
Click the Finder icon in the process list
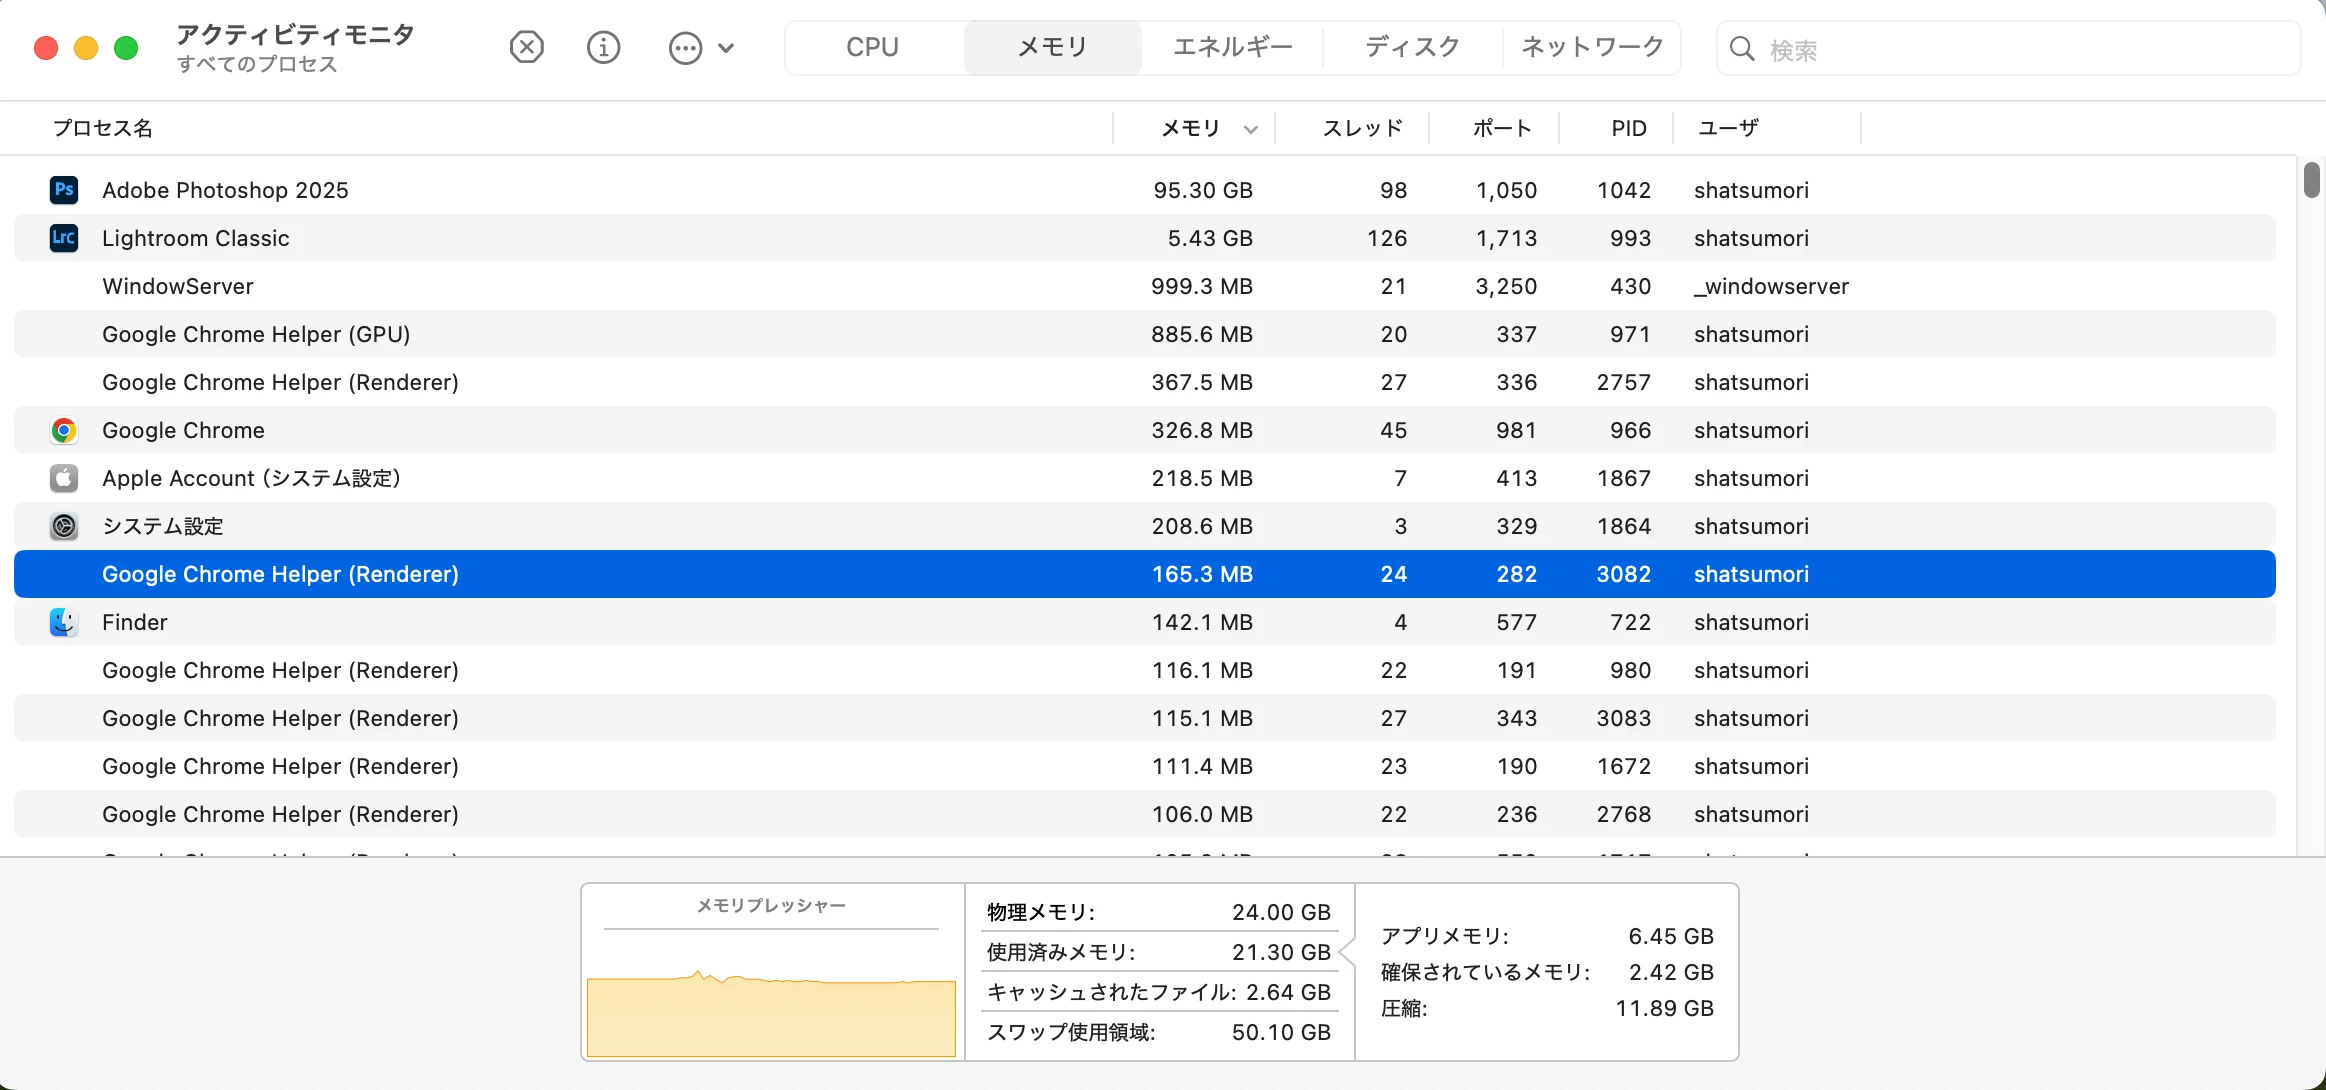(x=64, y=622)
